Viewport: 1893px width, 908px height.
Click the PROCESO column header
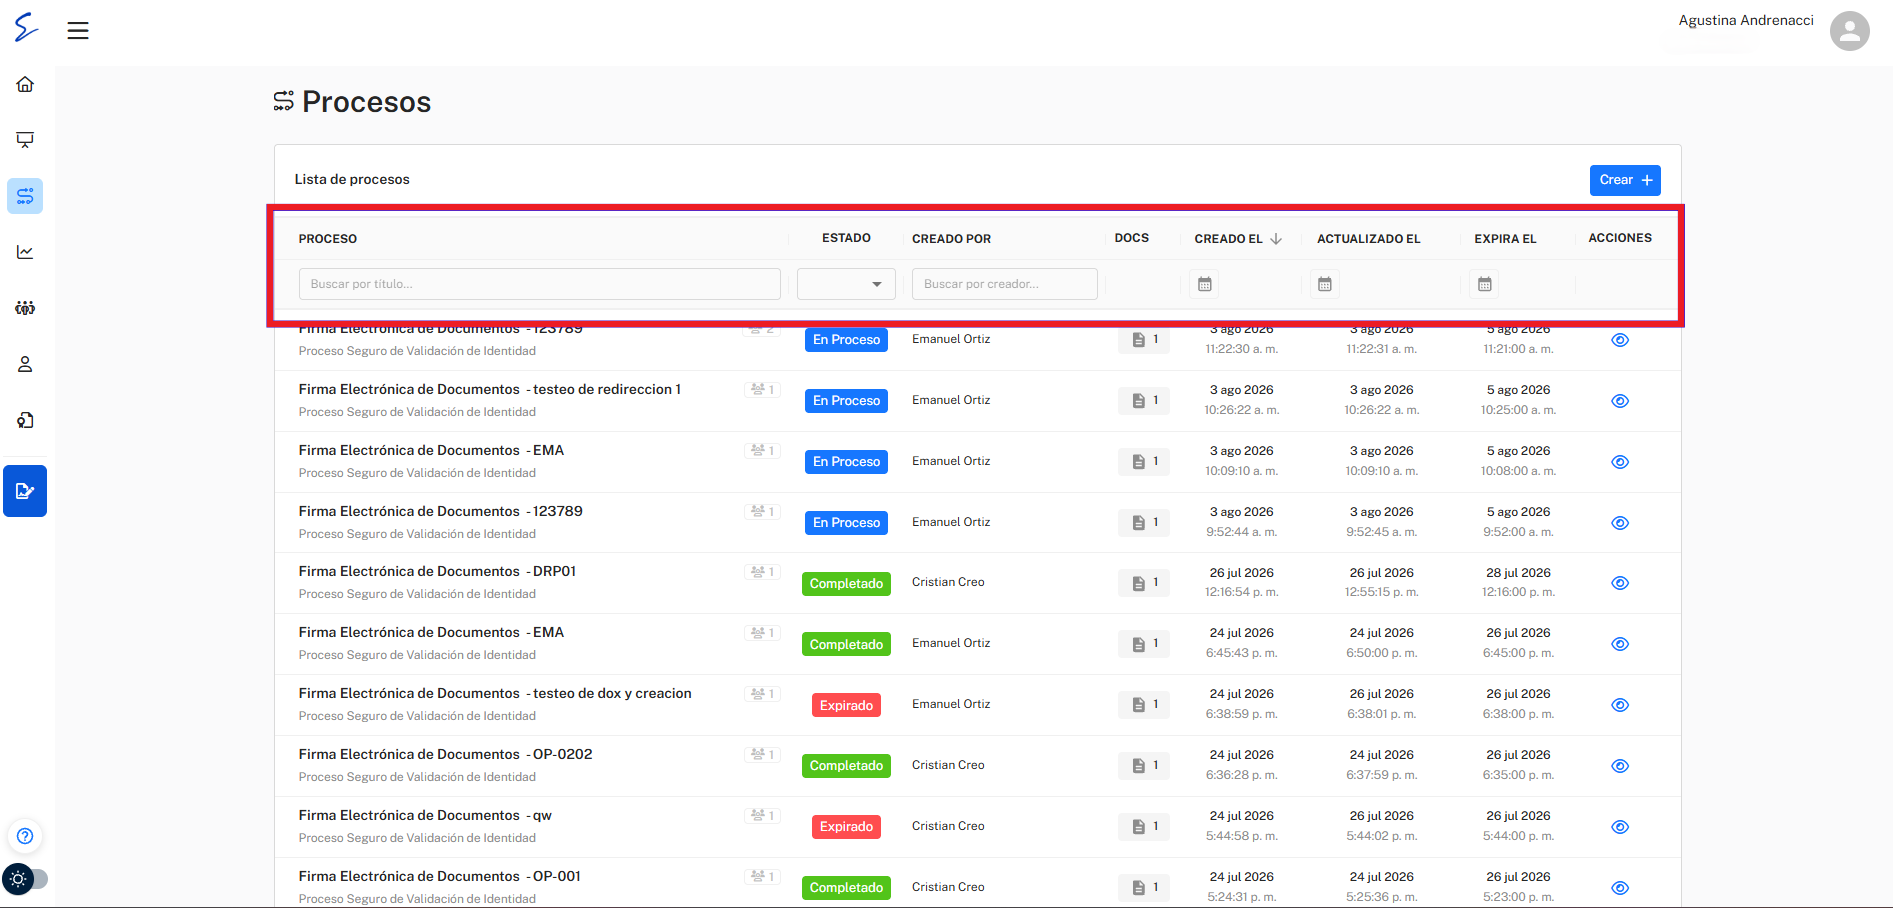(328, 239)
